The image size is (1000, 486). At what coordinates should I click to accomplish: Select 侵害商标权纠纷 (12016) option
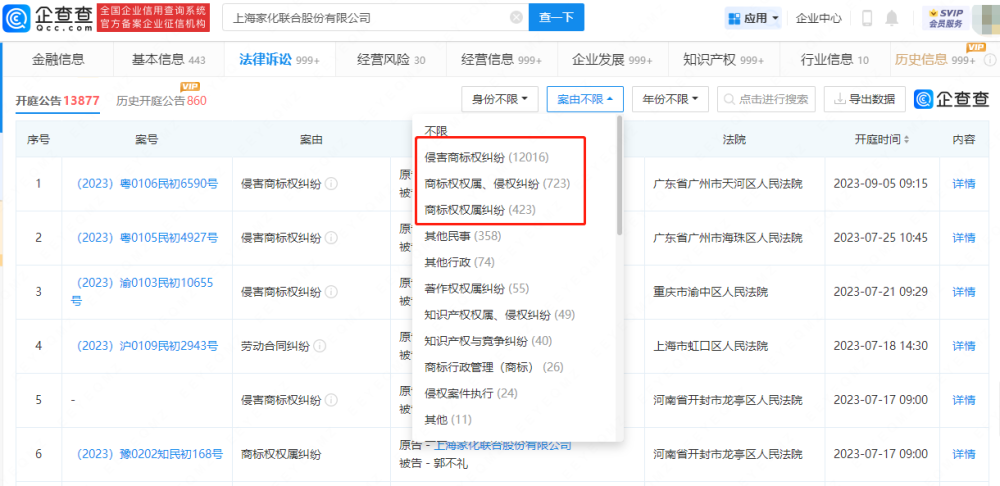pyautogui.click(x=487, y=157)
